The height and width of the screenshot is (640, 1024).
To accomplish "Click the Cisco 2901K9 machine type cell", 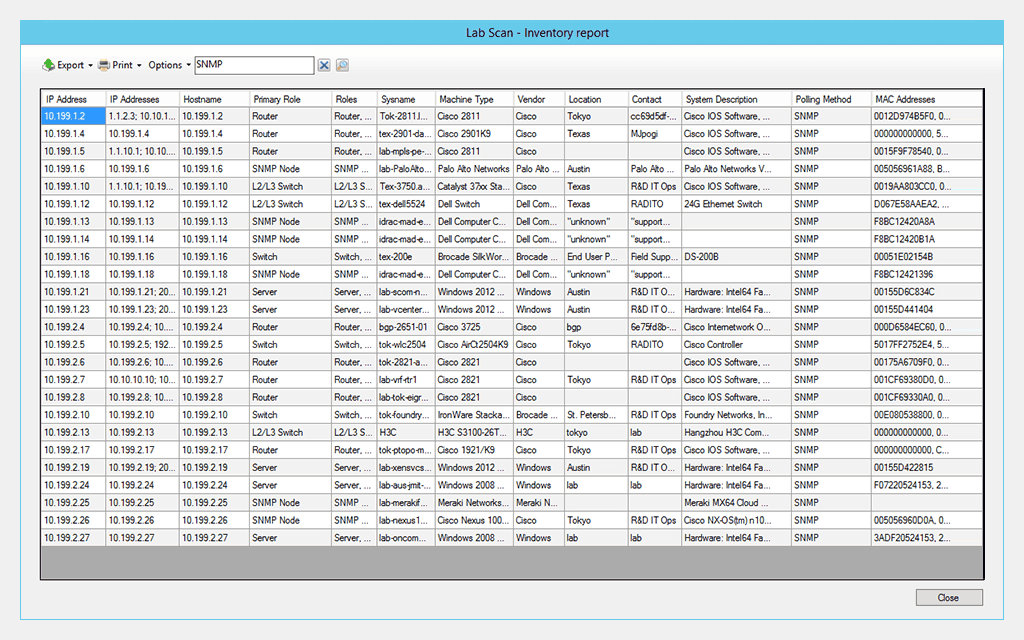I will (474, 134).
